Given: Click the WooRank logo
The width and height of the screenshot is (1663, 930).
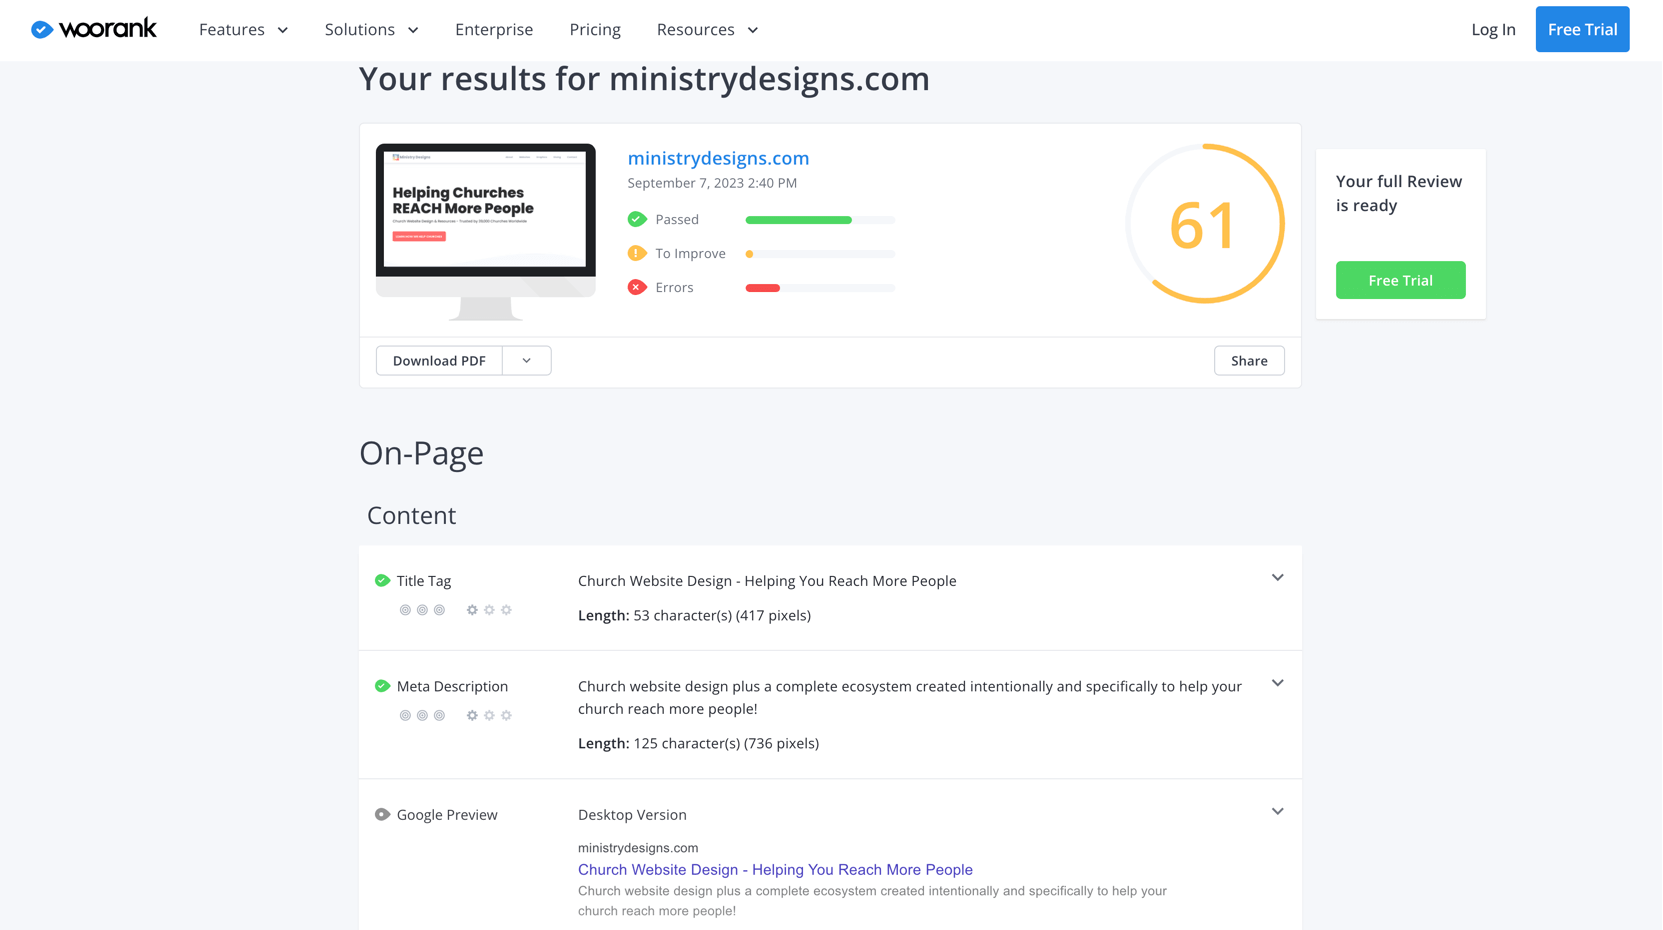Looking at the screenshot, I should (x=94, y=29).
